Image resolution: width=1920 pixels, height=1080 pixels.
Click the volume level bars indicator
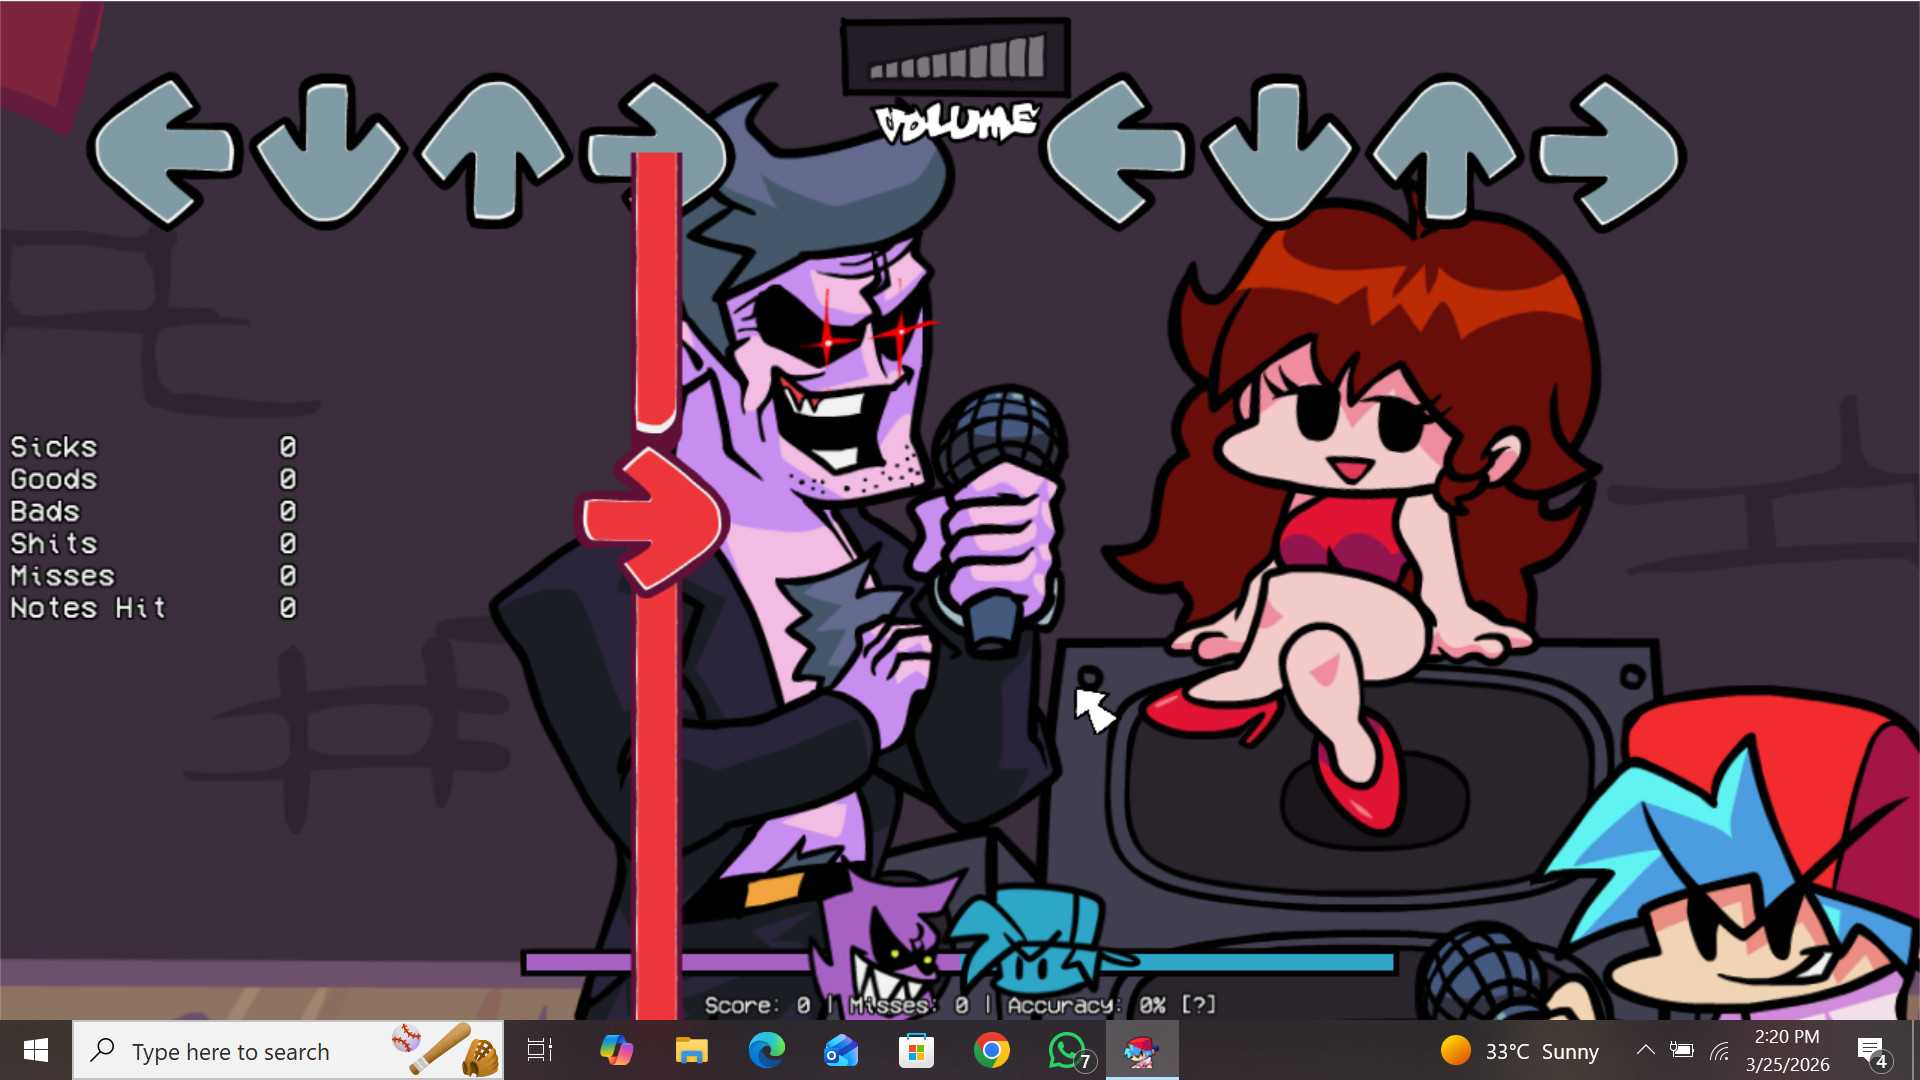[957, 58]
